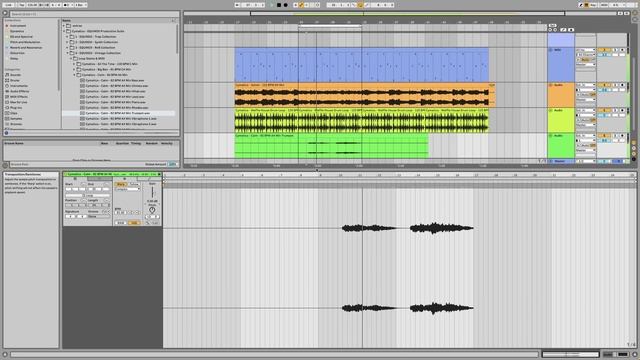This screenshot has height=360, width=640.
Task: Stop playback with the Stop button
Action: point(279,5)
